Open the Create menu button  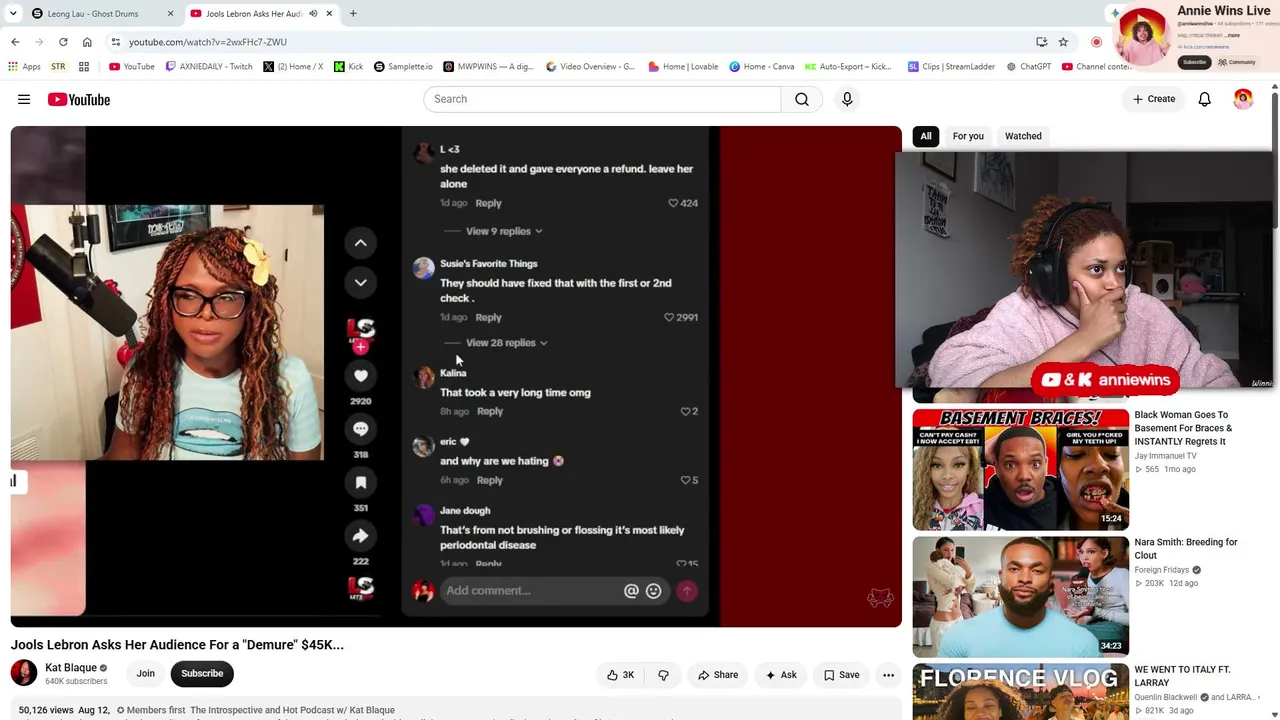(1154, 99)
